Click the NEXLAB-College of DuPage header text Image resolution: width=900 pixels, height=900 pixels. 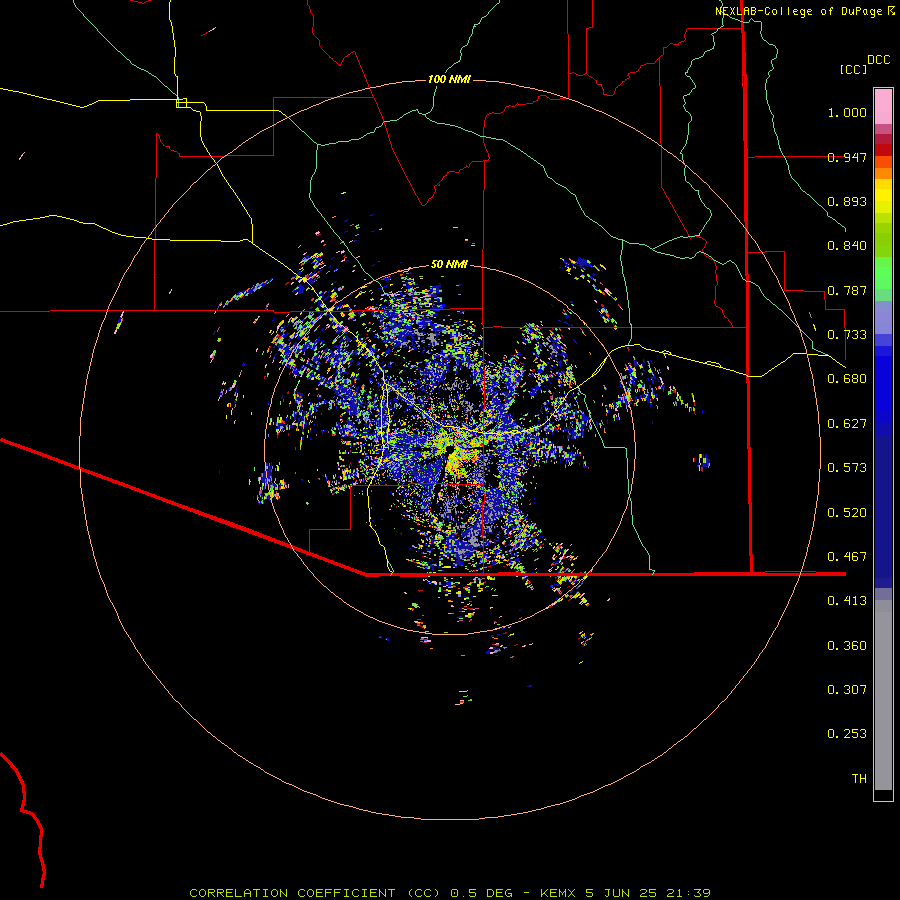tap(805, 11)
